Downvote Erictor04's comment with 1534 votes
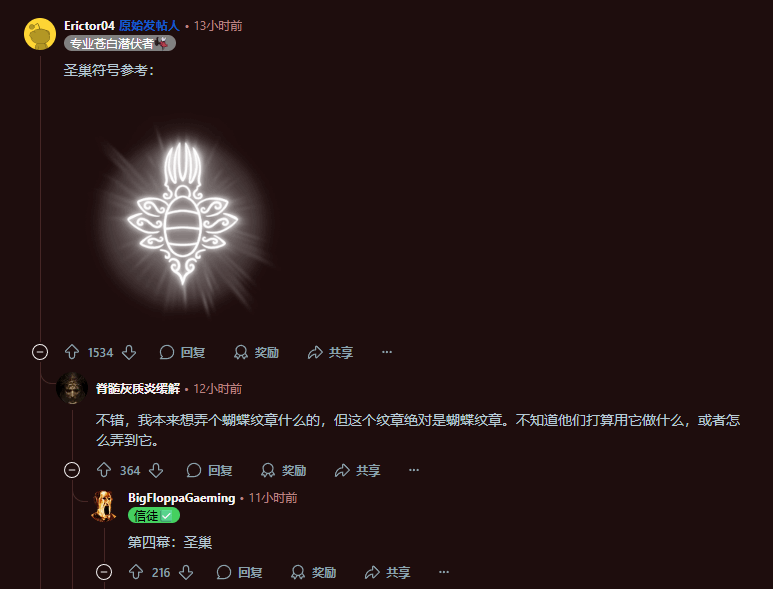The height and width of the screenshot is (589, 773). [129, 352]
